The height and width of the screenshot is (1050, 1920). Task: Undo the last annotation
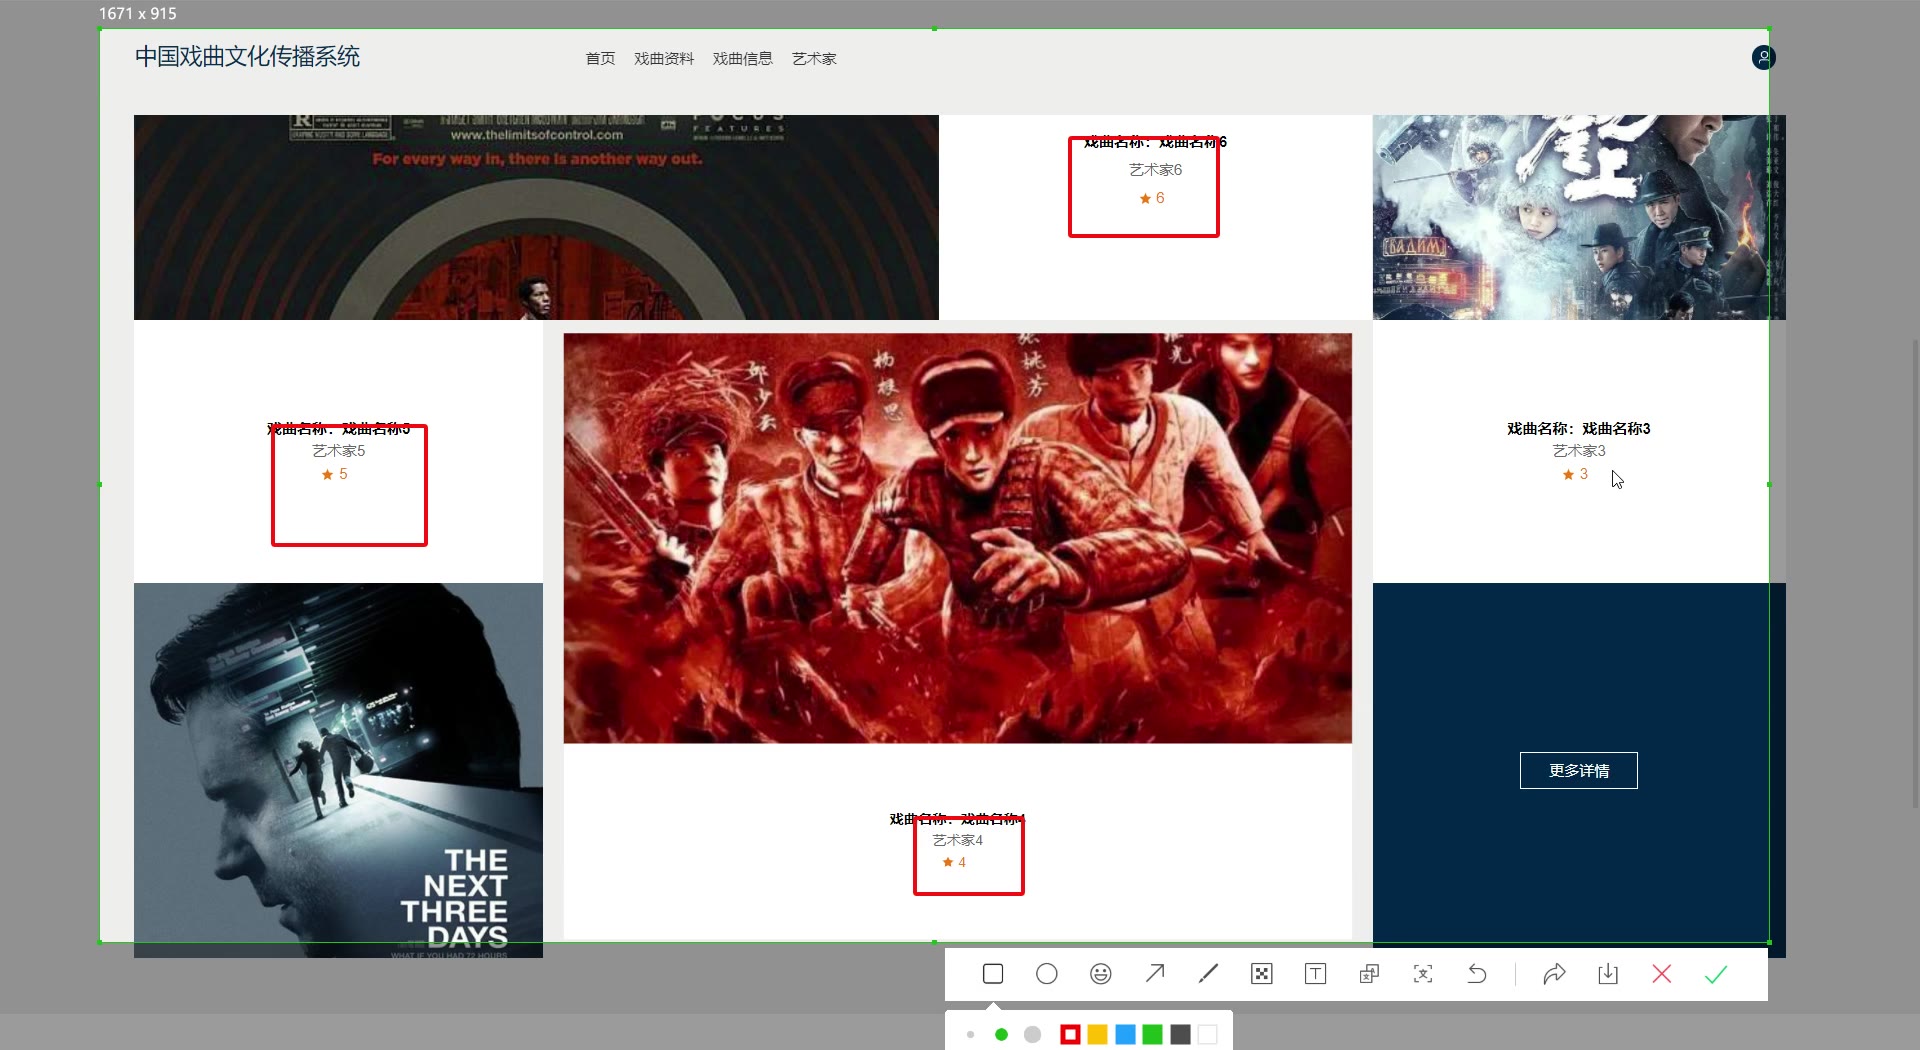coord(1477,974)
